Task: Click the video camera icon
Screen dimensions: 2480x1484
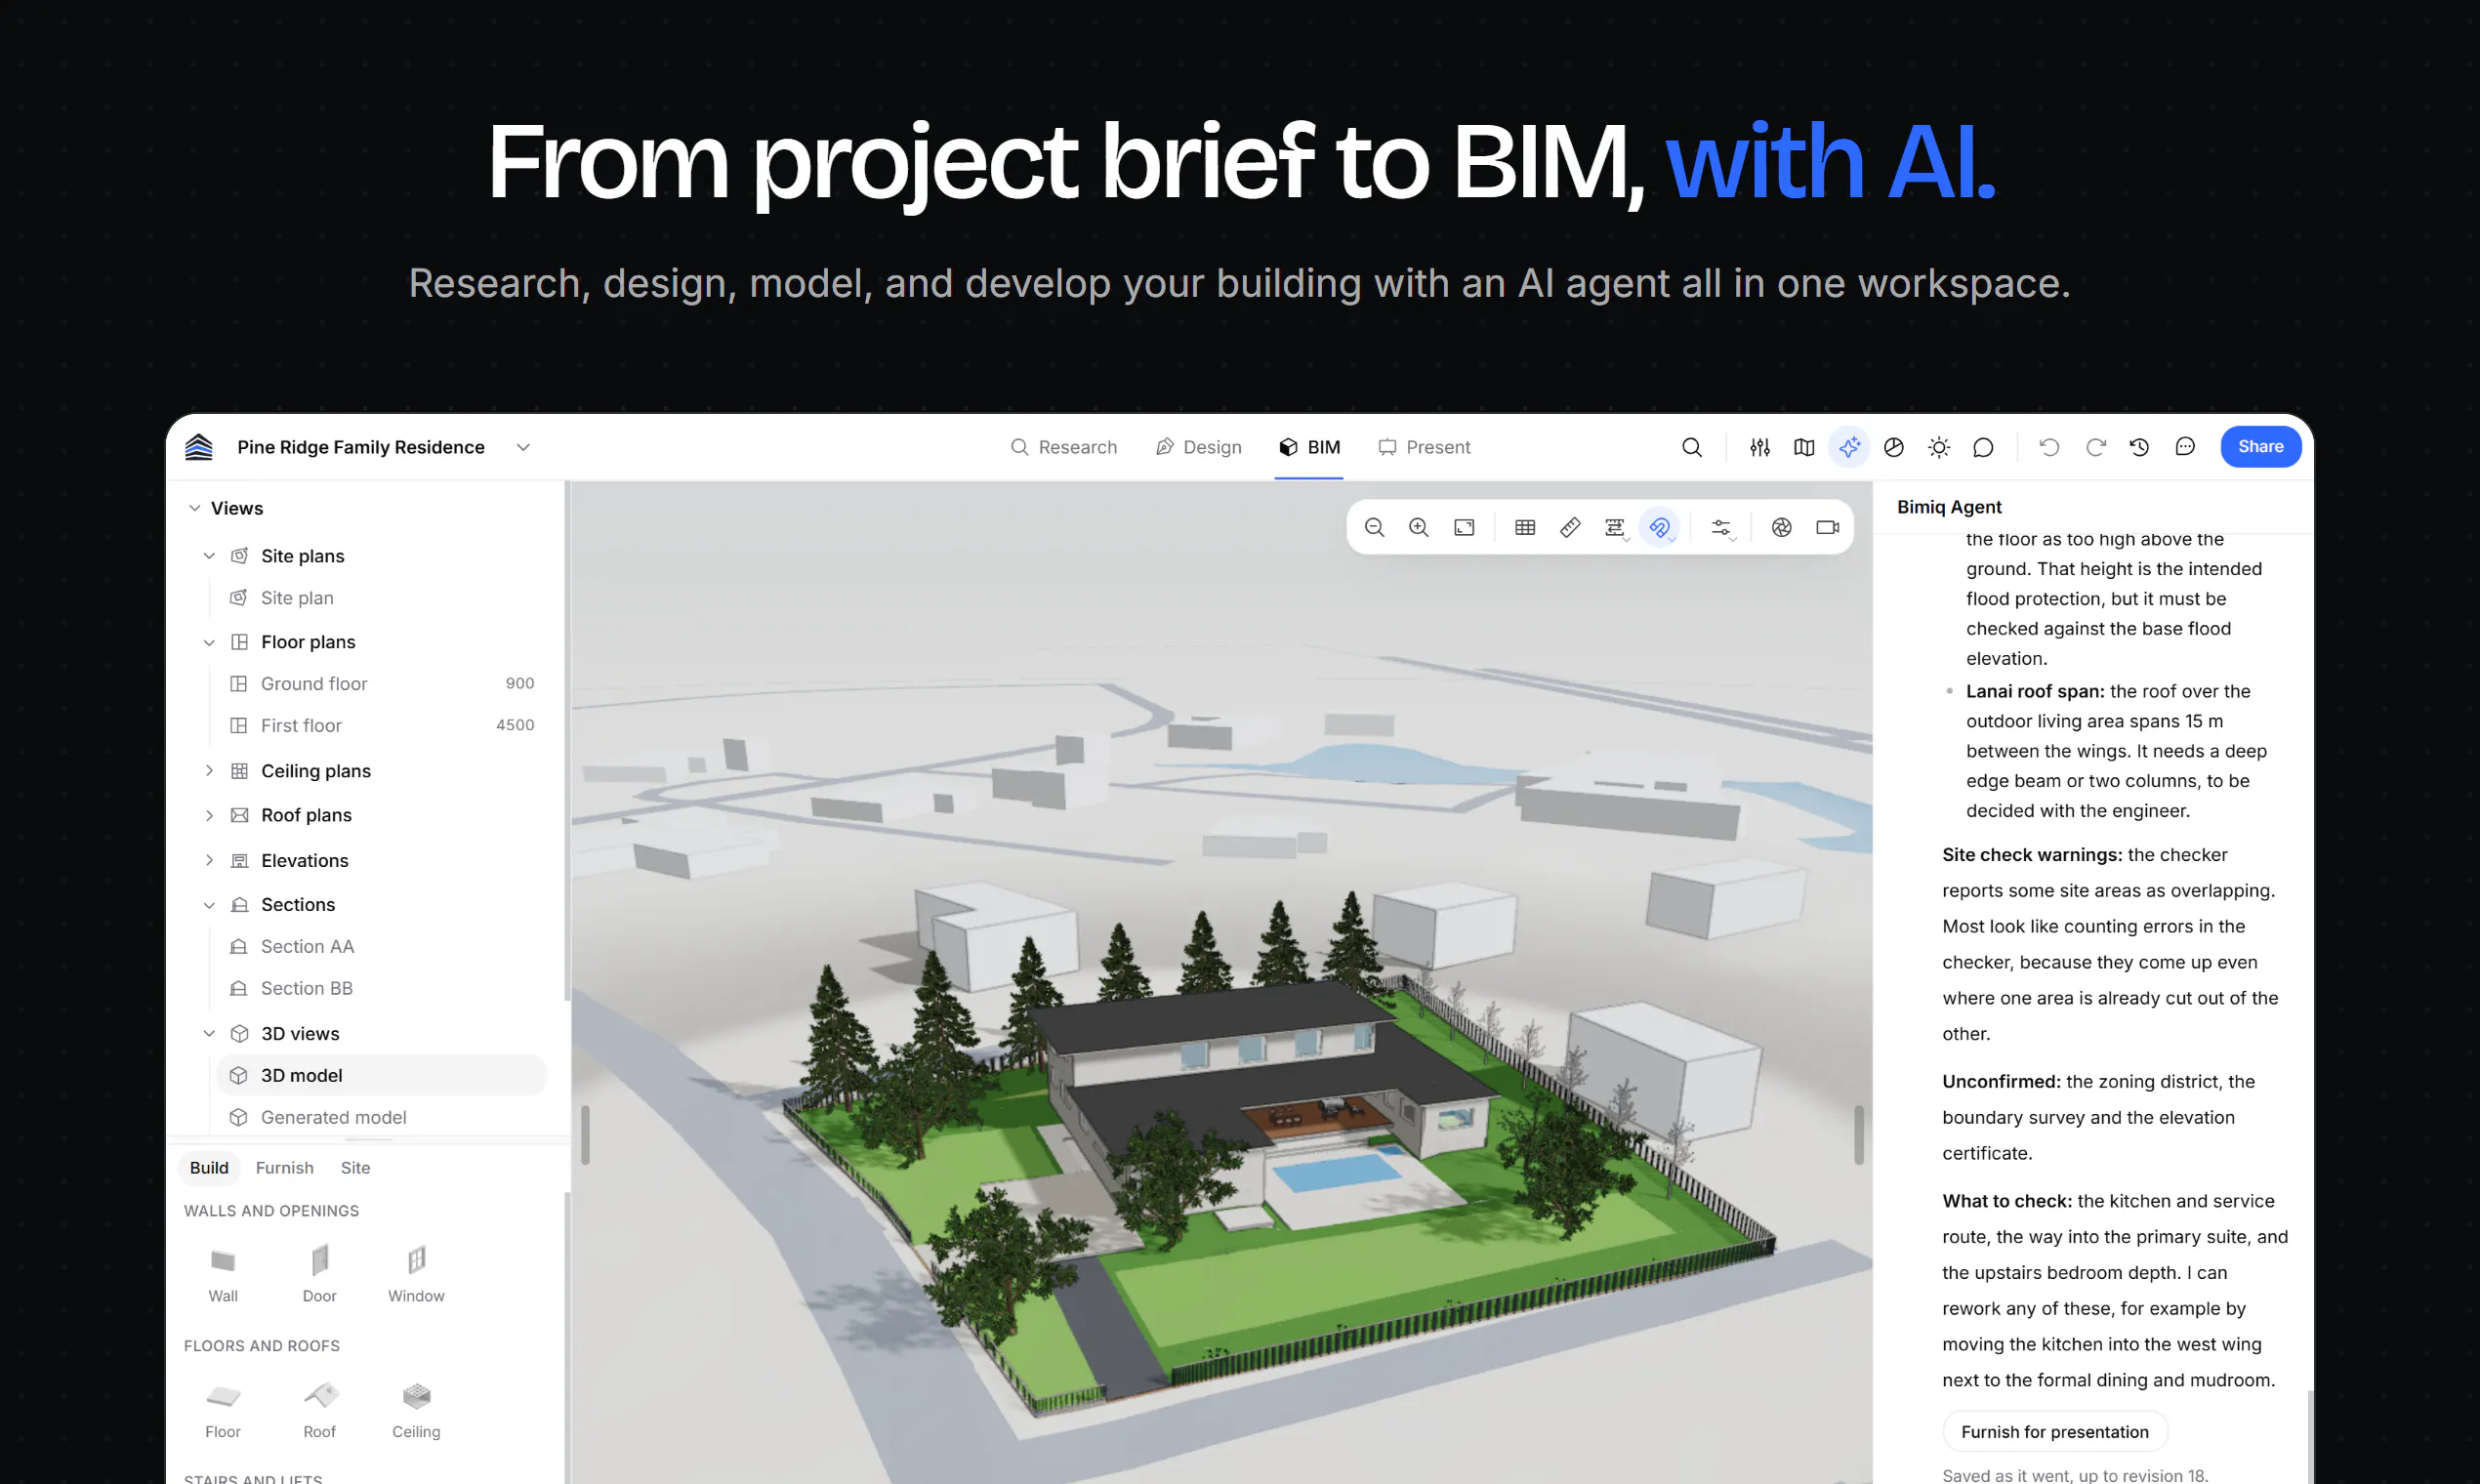Action: pos(1827,527)
